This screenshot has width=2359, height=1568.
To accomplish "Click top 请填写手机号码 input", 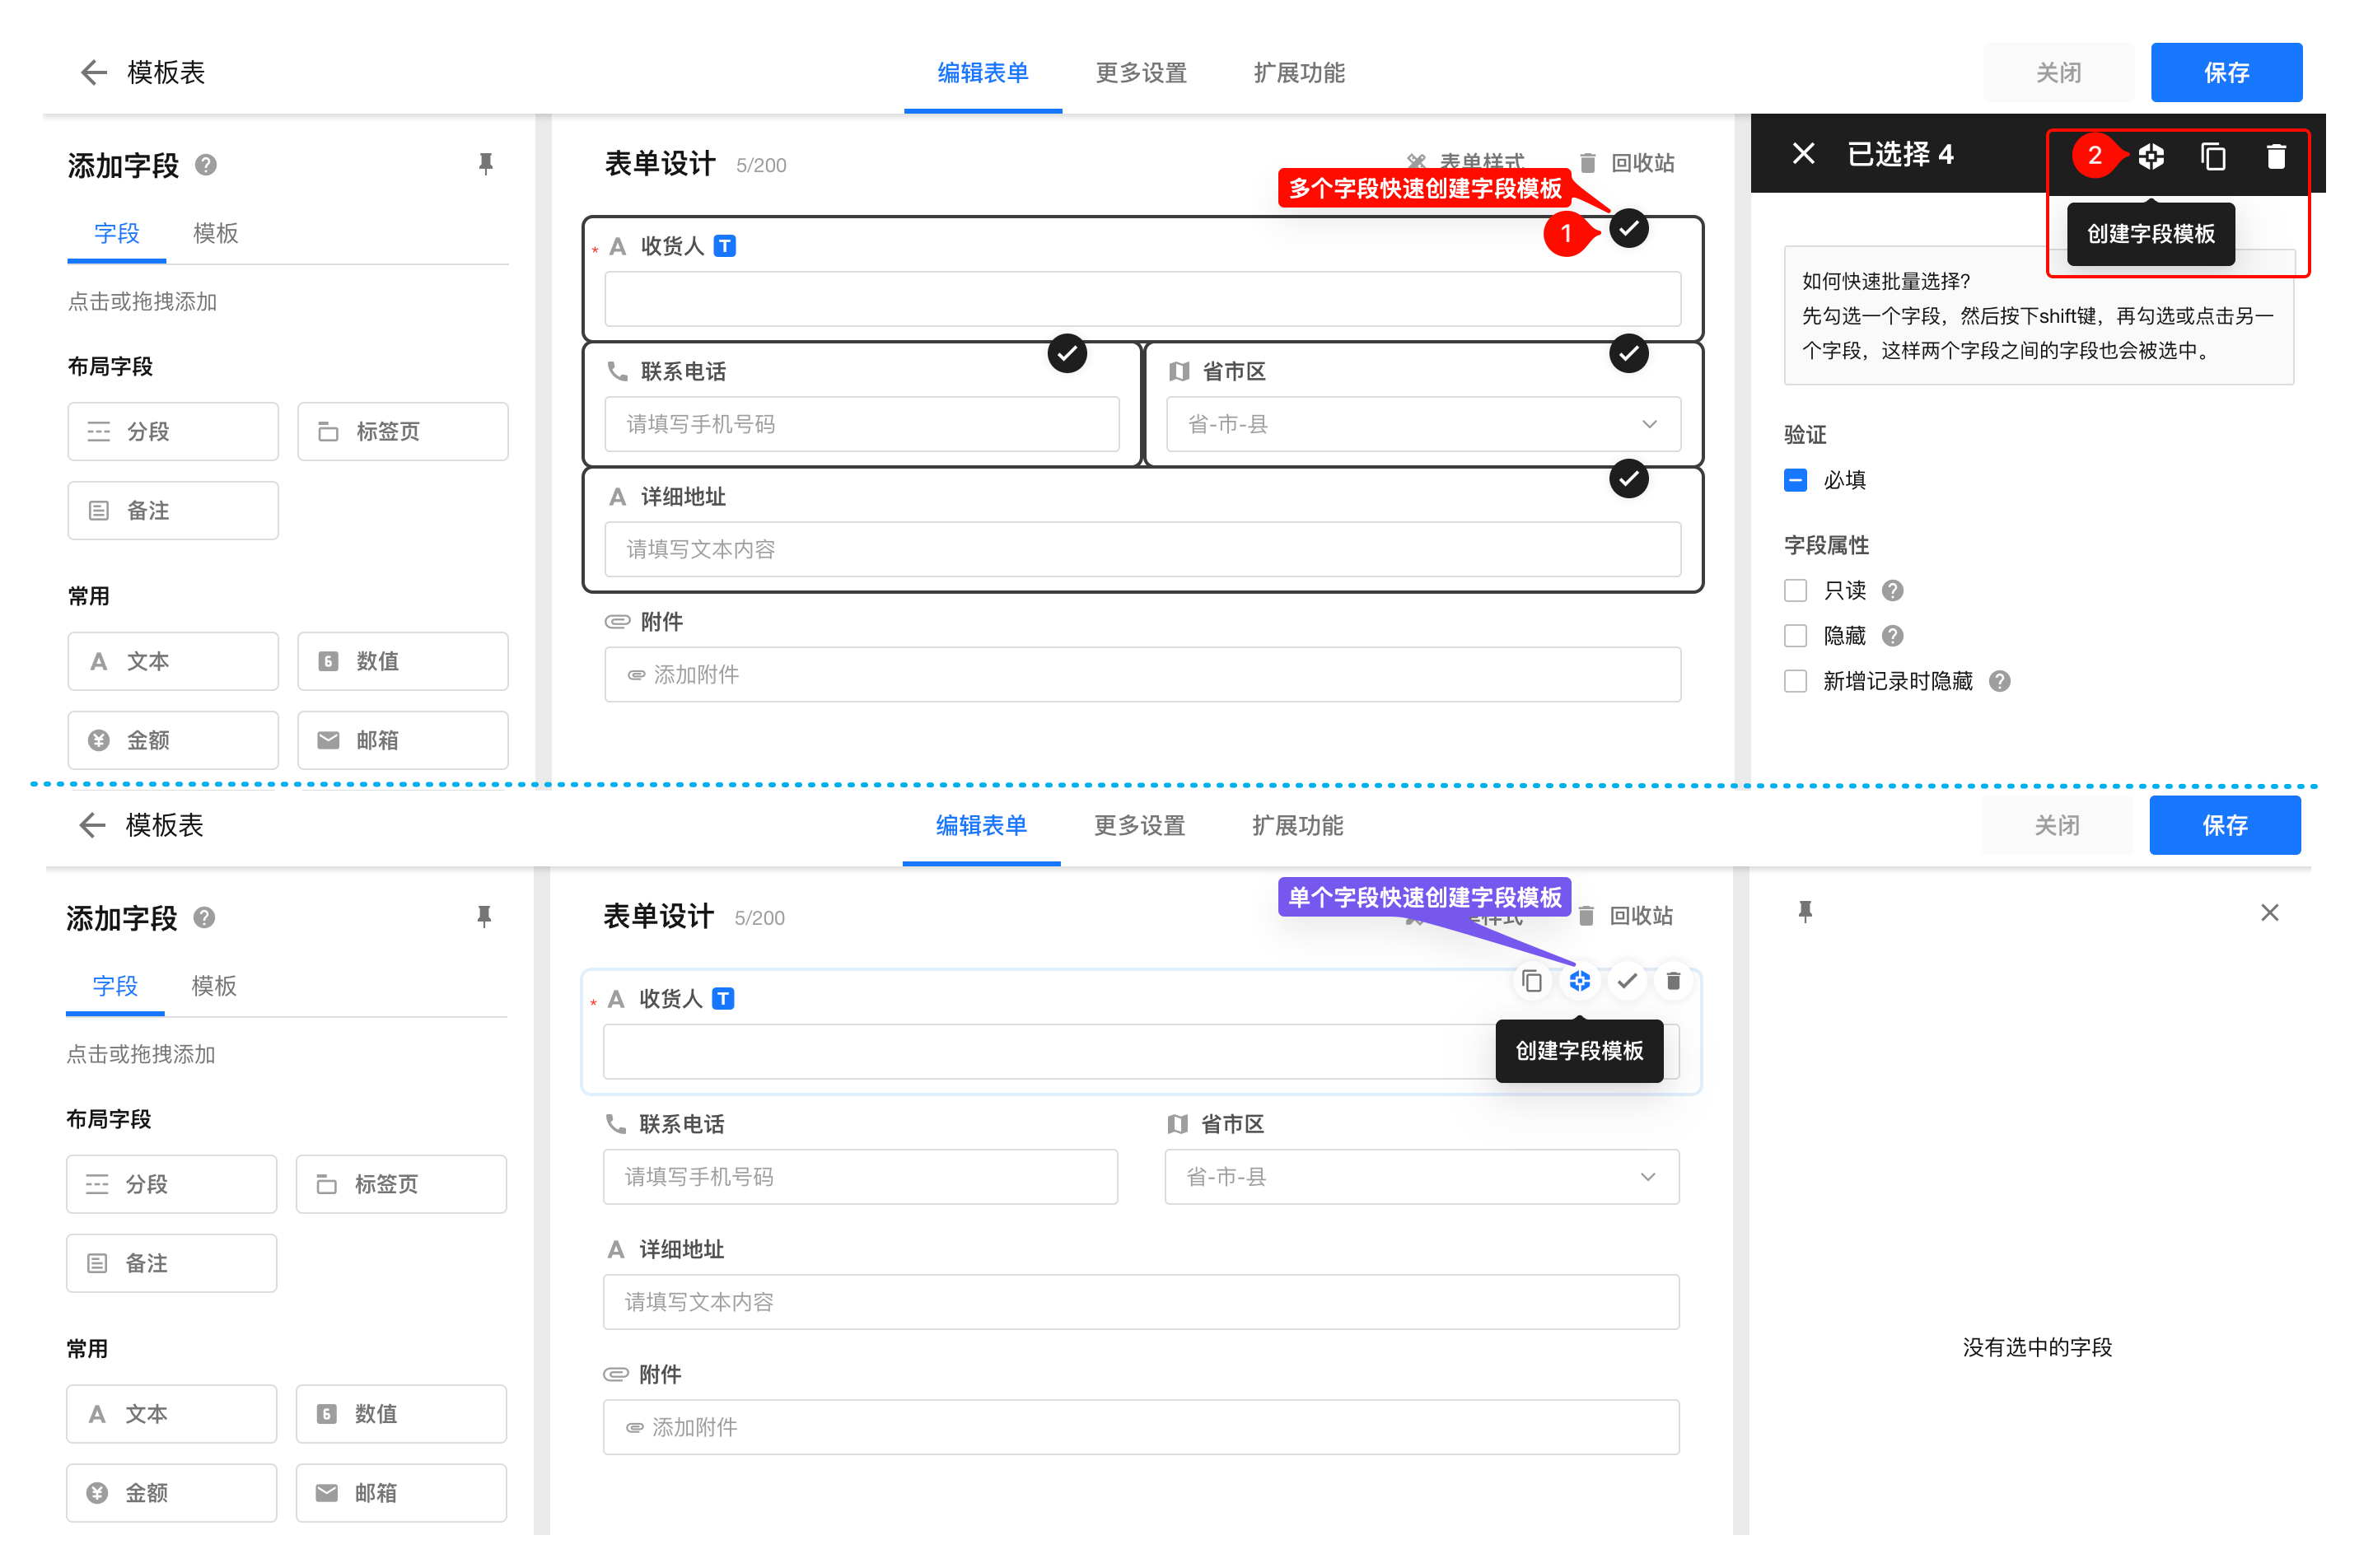I will tap(862, 424).
